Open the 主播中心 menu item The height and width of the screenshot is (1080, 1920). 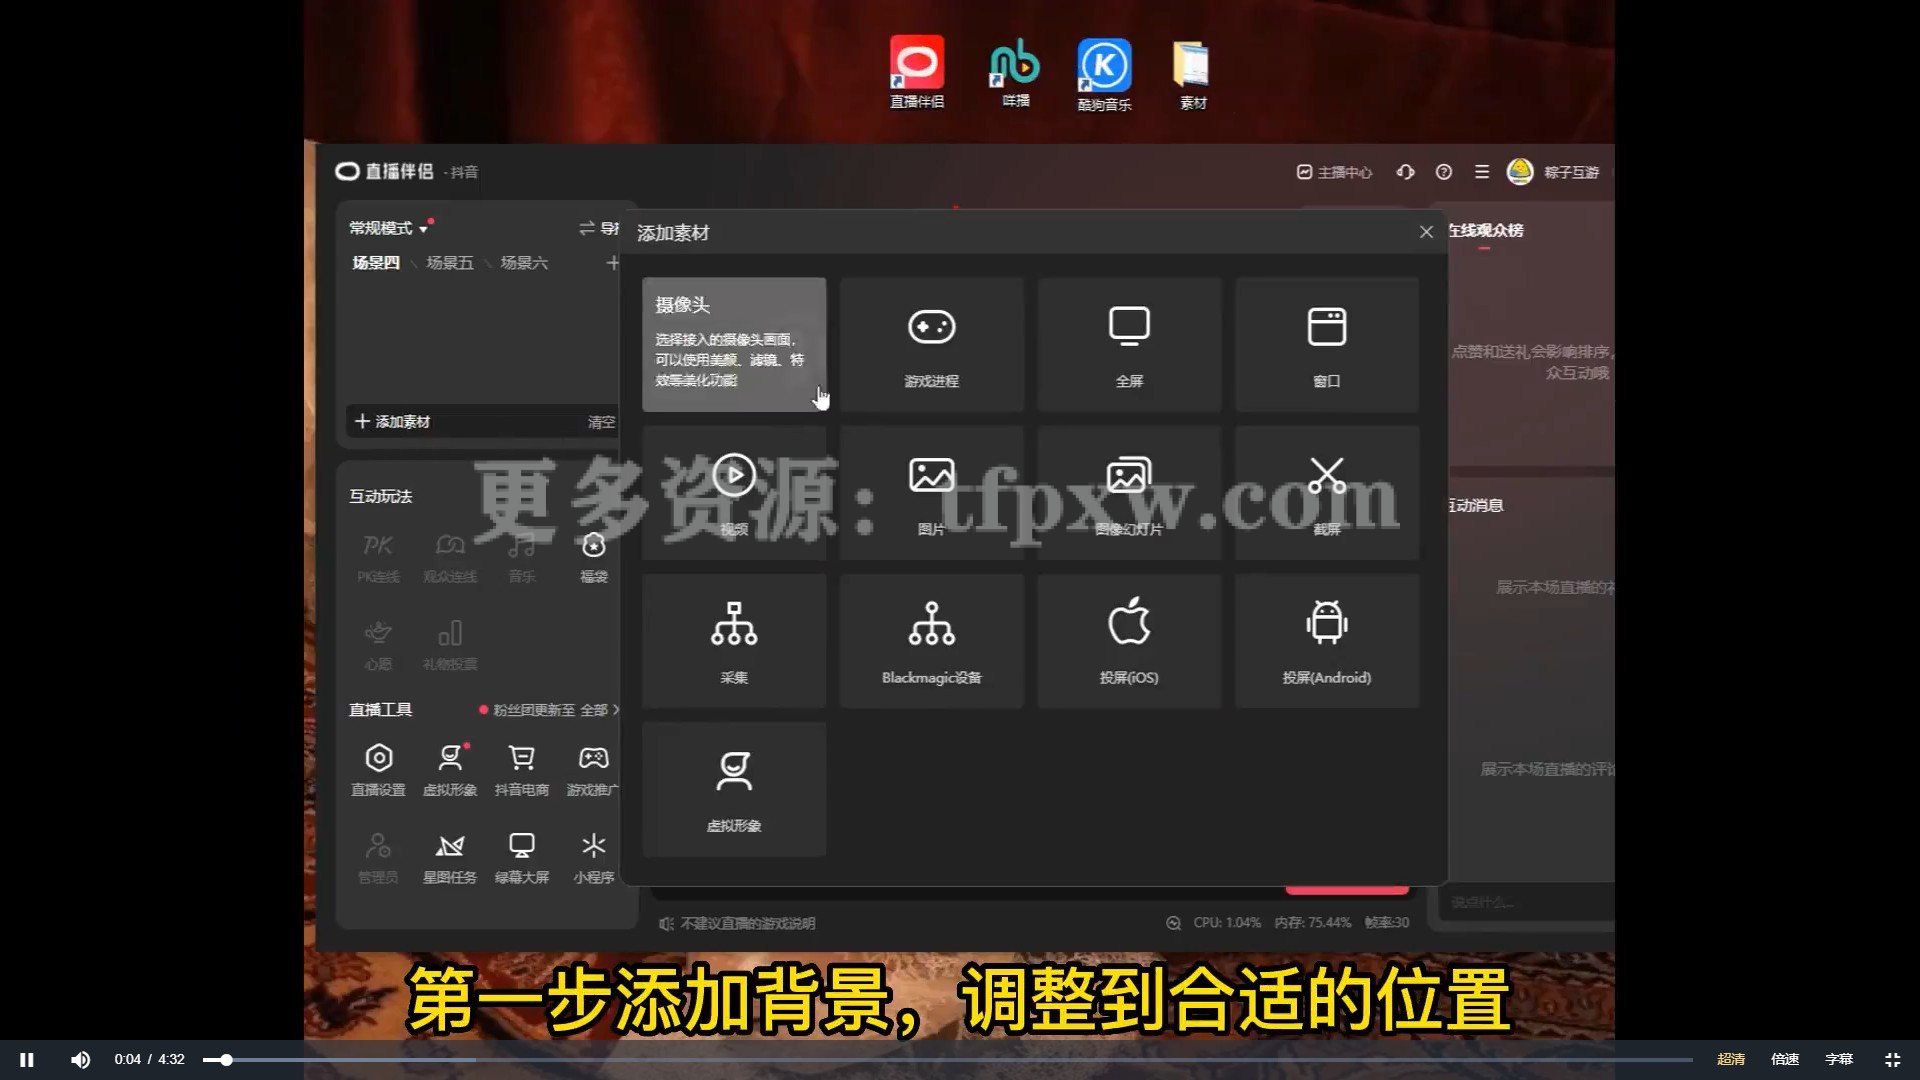(1336, 172)
